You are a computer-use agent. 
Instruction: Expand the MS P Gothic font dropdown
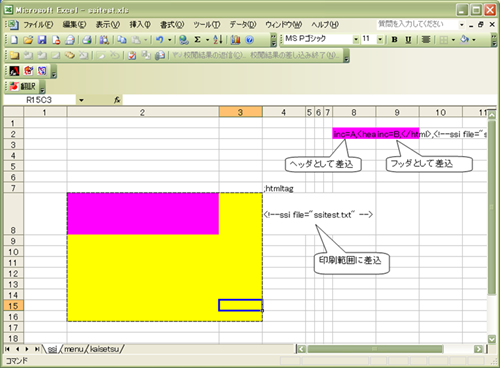click(x=356, y=39)
